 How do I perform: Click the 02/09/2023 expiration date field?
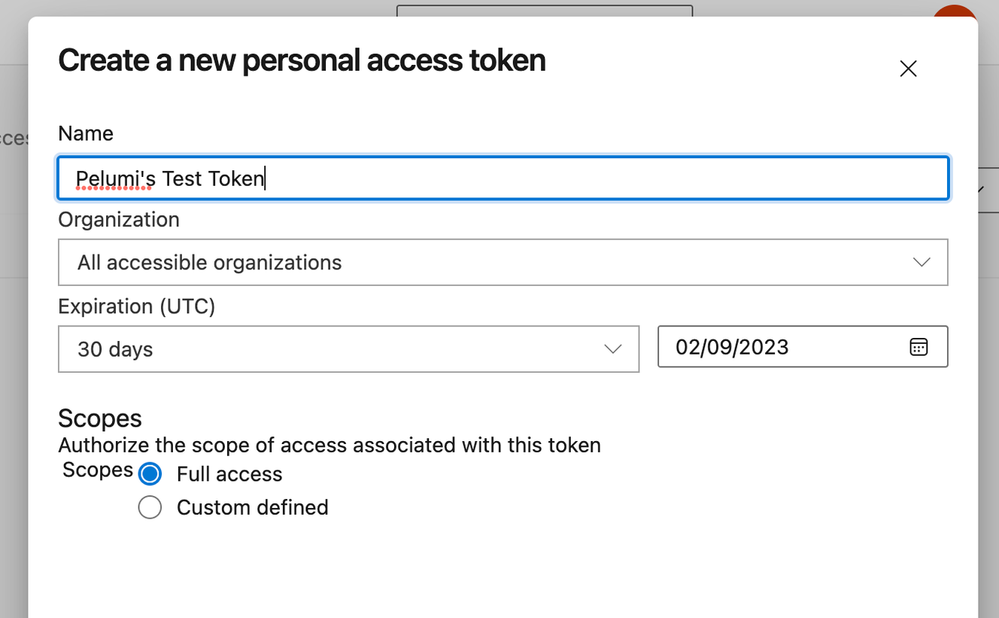tap(802, 347)
